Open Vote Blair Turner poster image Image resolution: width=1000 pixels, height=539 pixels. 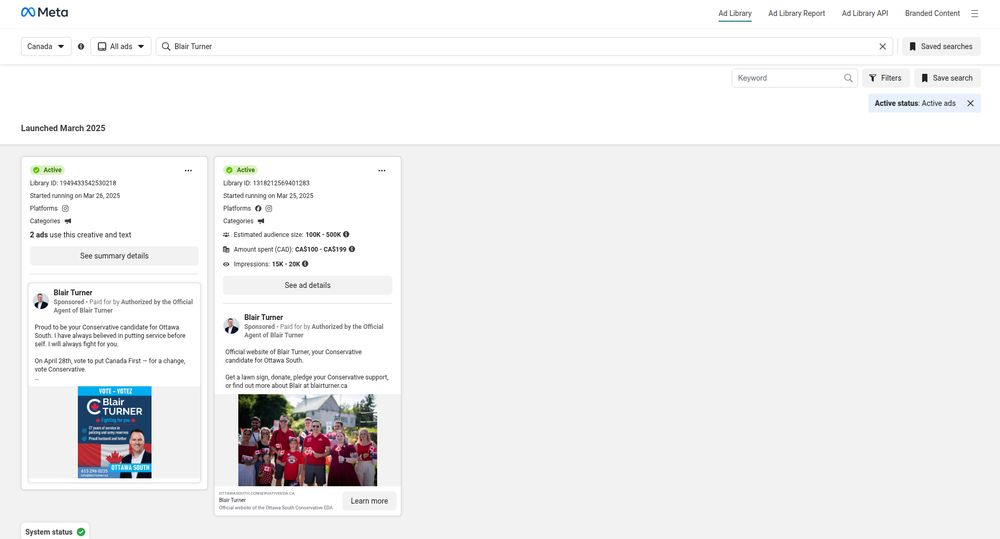115,432
